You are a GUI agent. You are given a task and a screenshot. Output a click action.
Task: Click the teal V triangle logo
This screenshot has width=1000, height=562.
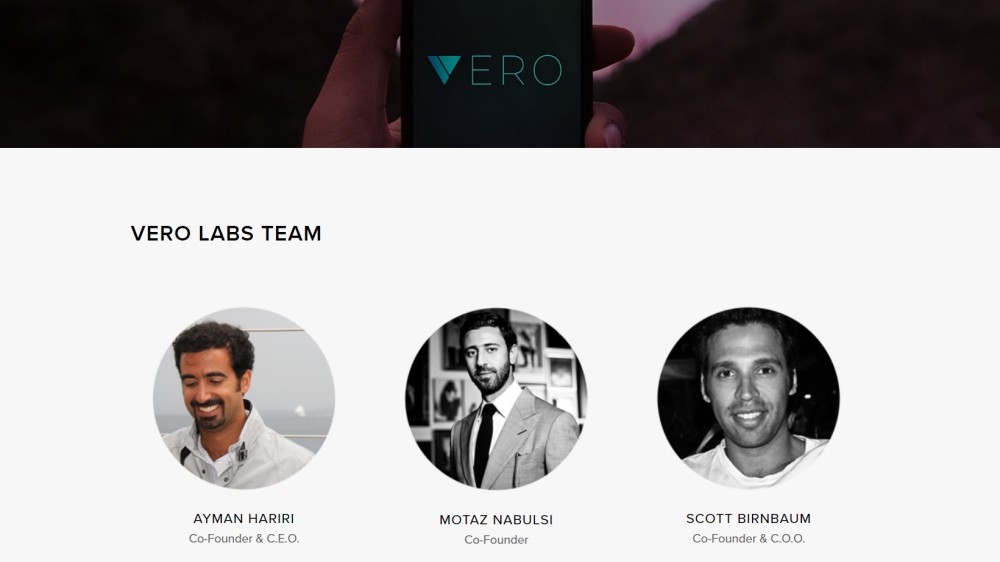click(444, 70)
